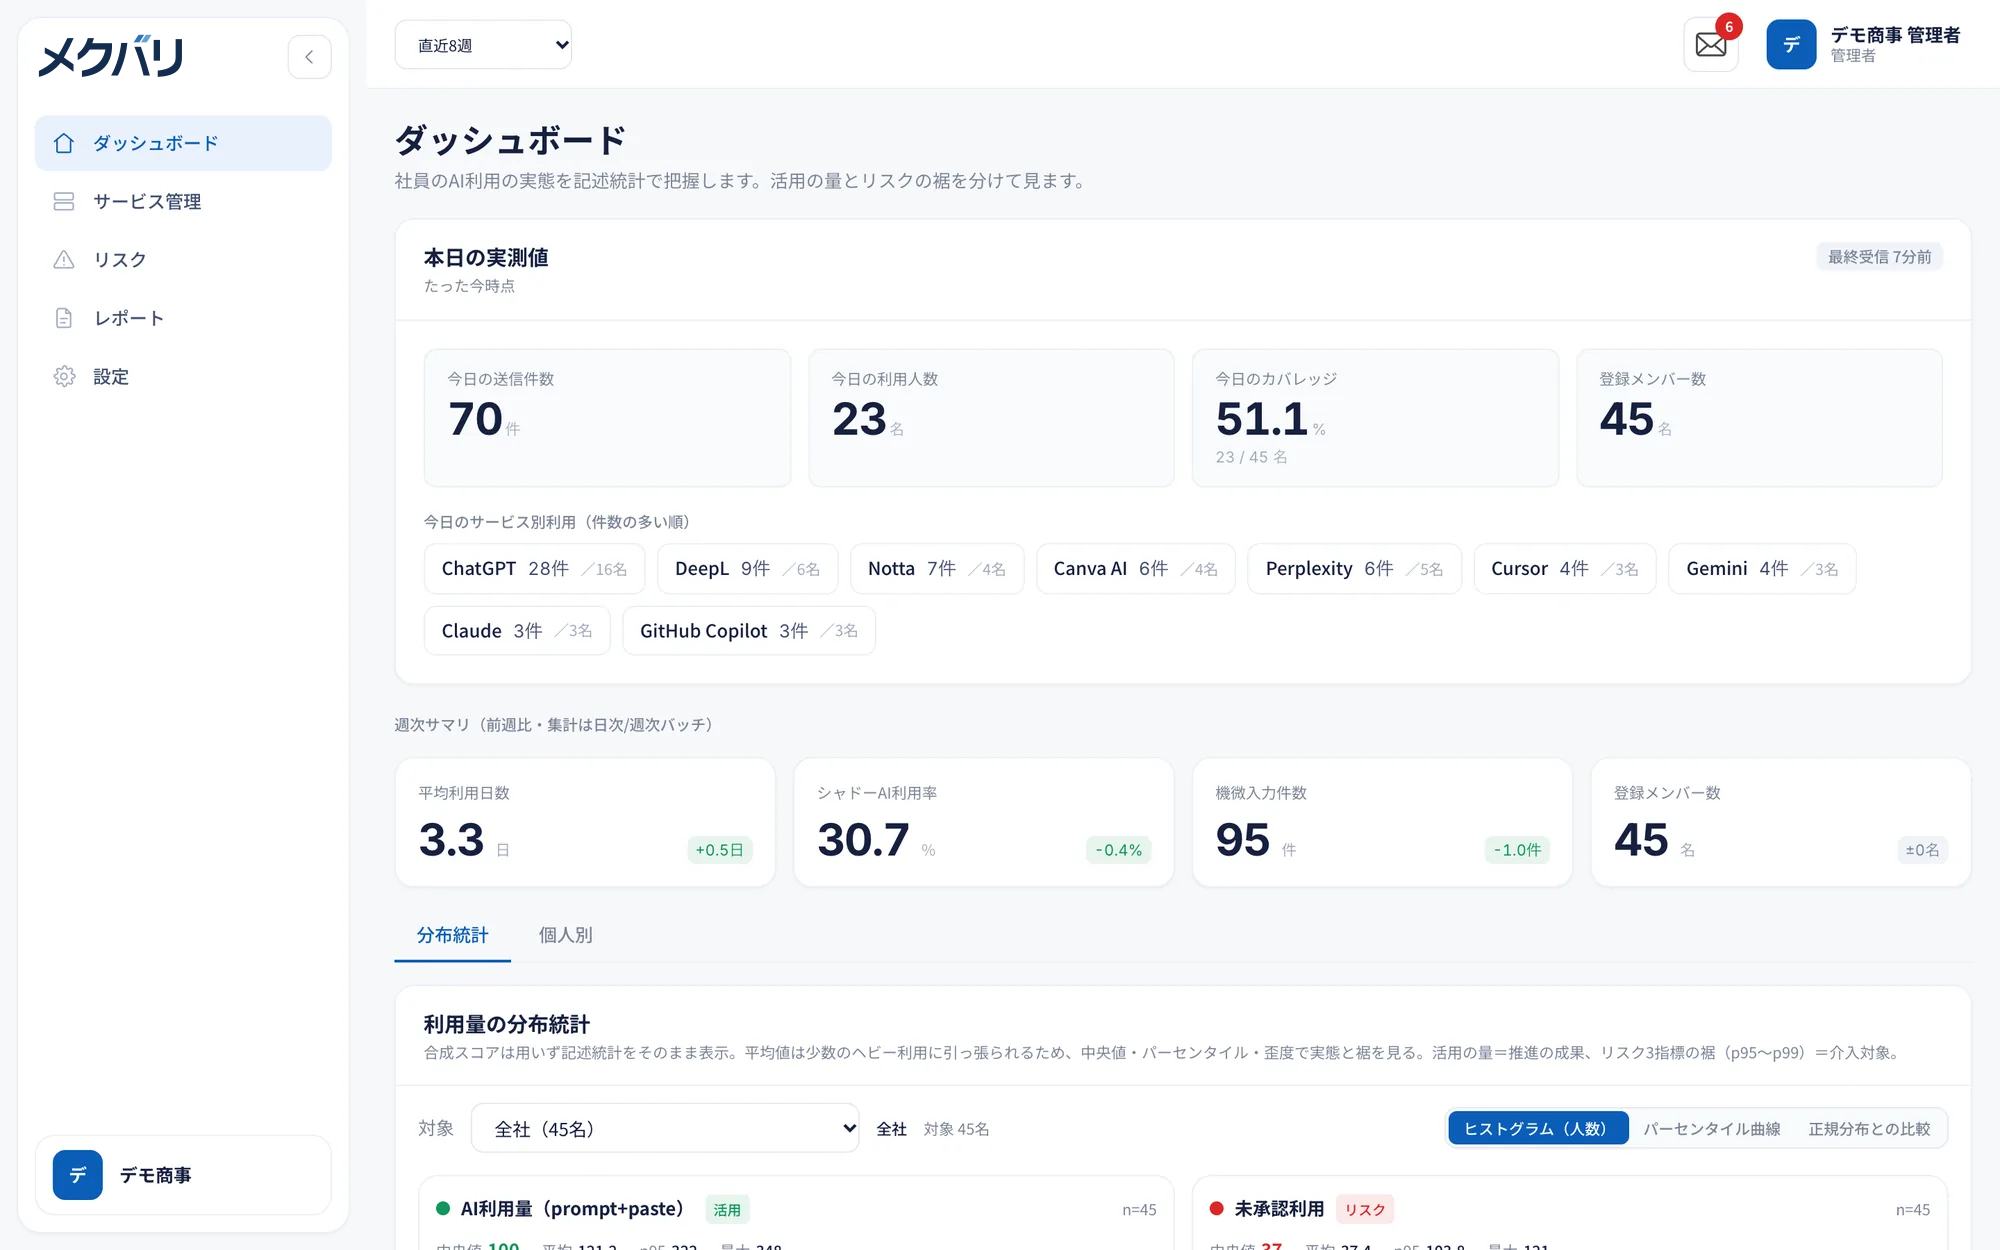Click the 23 / 45 名 coverage text
The height and width of the screenshot is (1250, 2000).
1251,457
